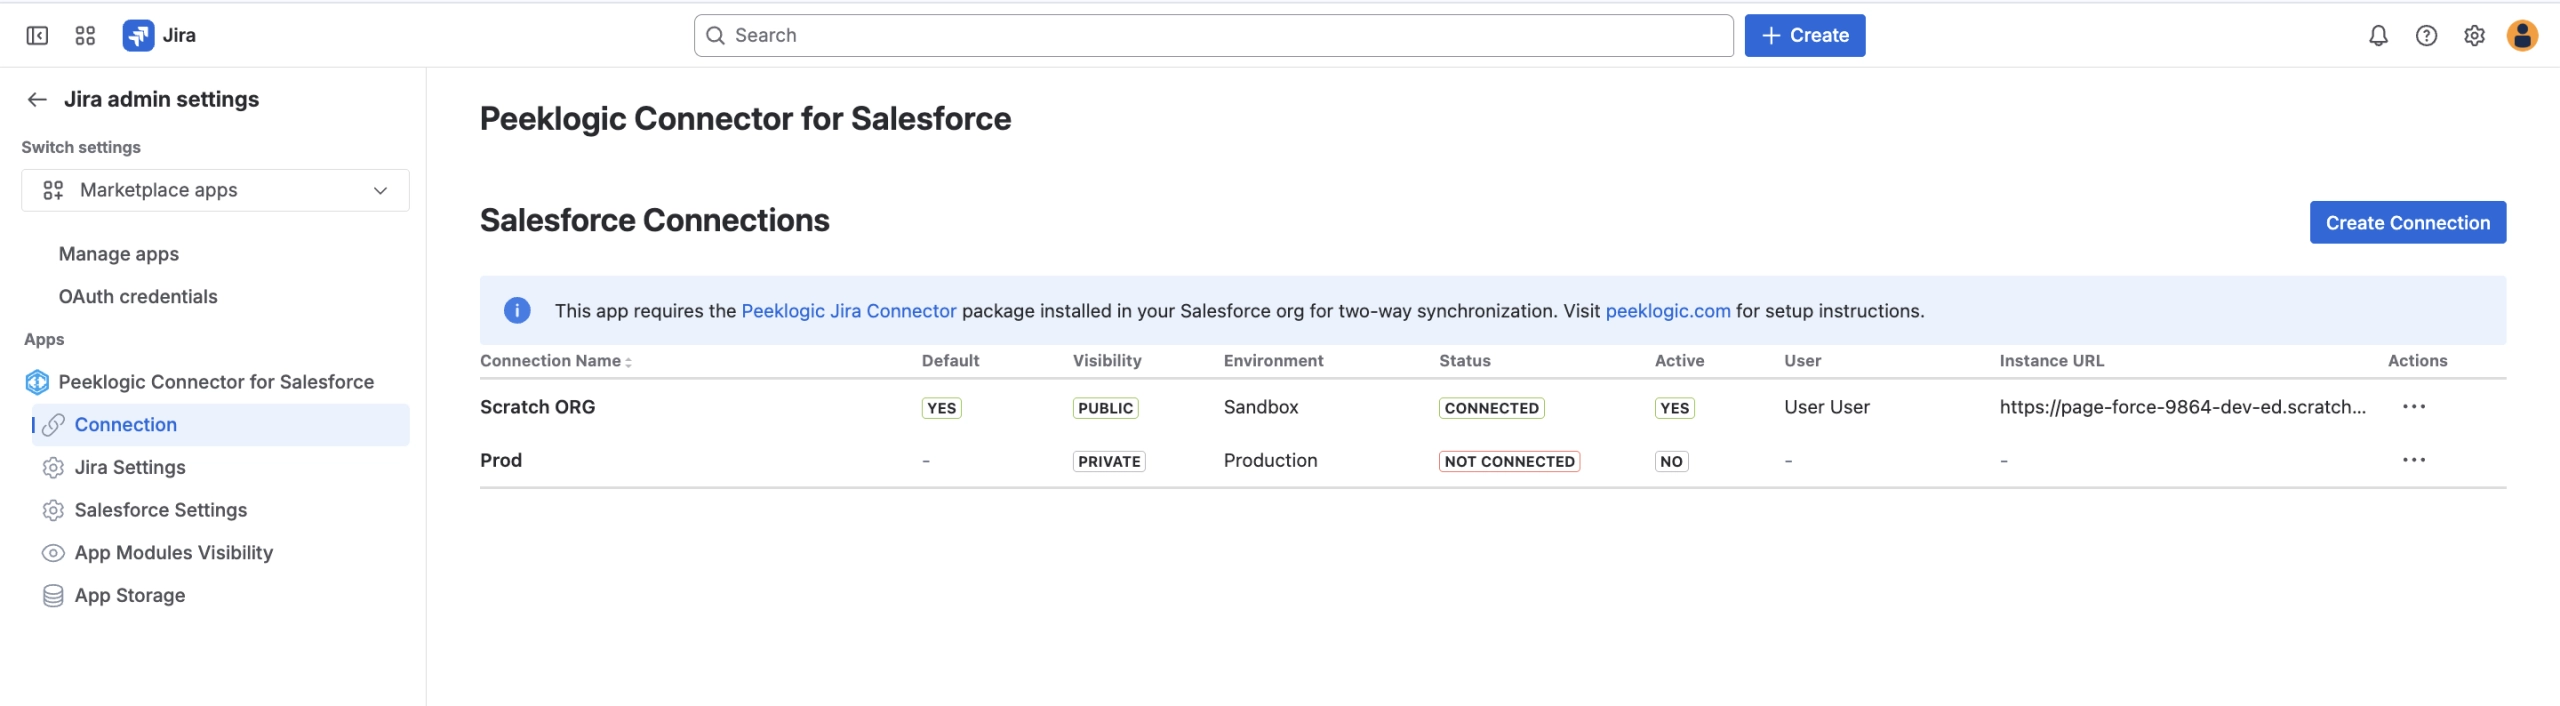Click the eye icon beside App Modules Visibility
The height and width of the screenshot is (706, 2560).
tap(53, 553)
